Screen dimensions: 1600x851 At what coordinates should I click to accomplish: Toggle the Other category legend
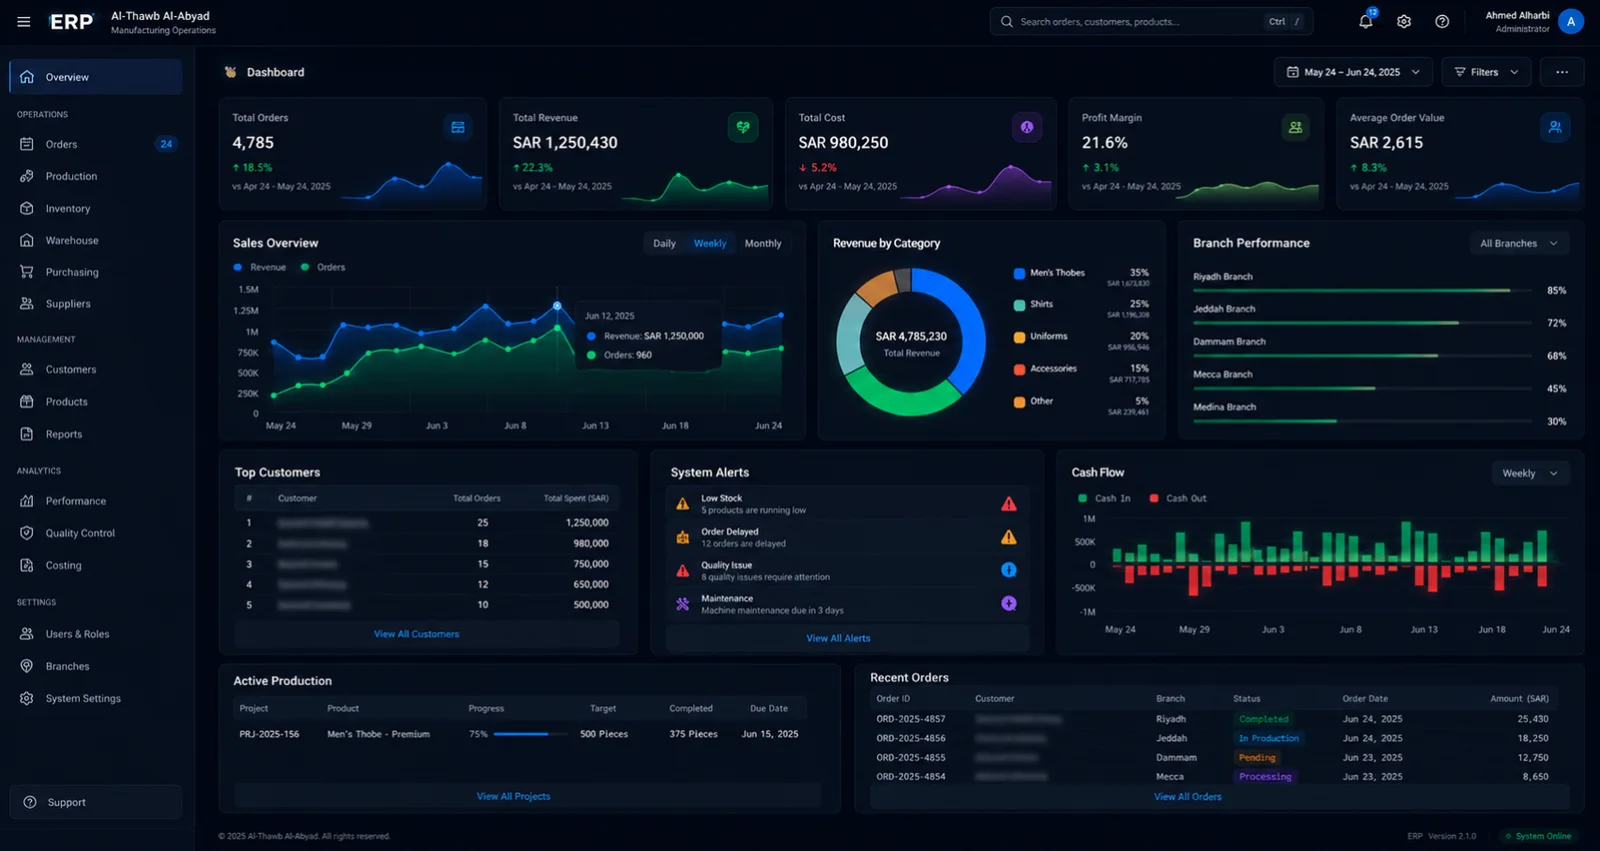coord(1033,401)
